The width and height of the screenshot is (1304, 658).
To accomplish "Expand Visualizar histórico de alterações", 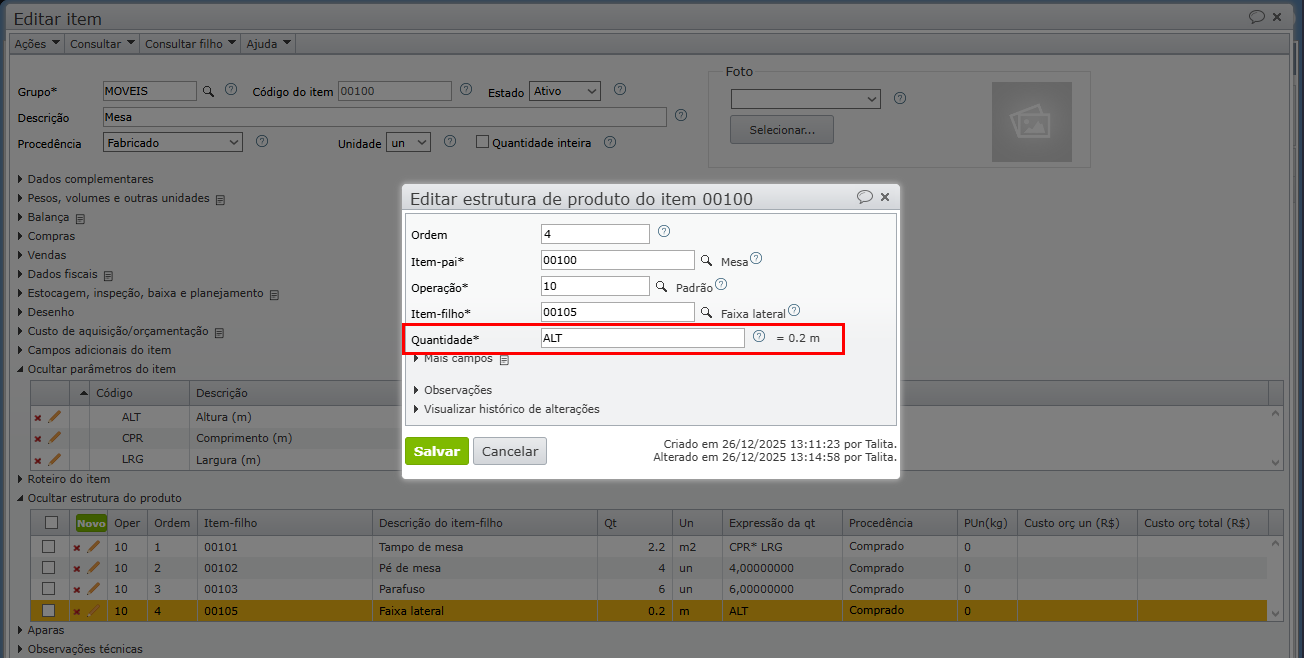I will (x=506, y=409).
